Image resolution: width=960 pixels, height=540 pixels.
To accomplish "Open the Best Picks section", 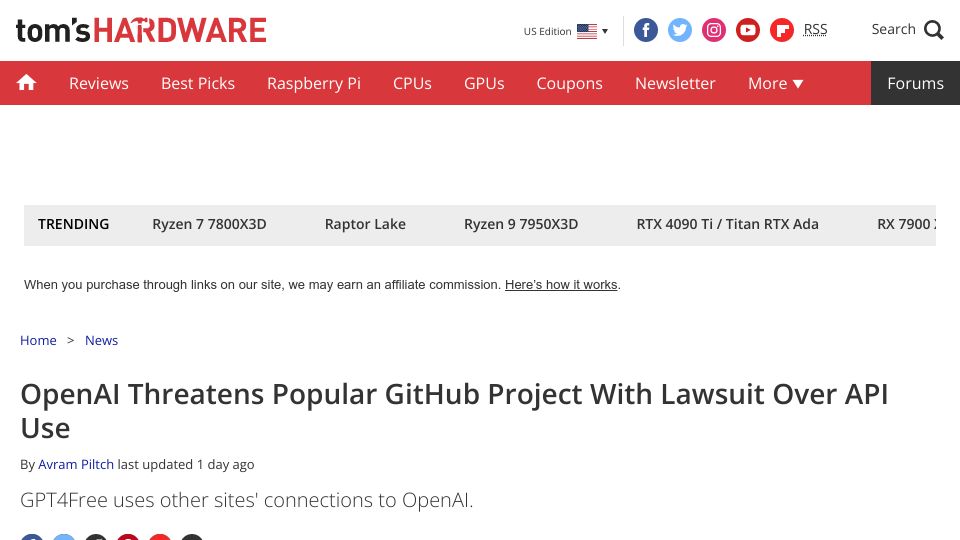I will coord(198,83).
